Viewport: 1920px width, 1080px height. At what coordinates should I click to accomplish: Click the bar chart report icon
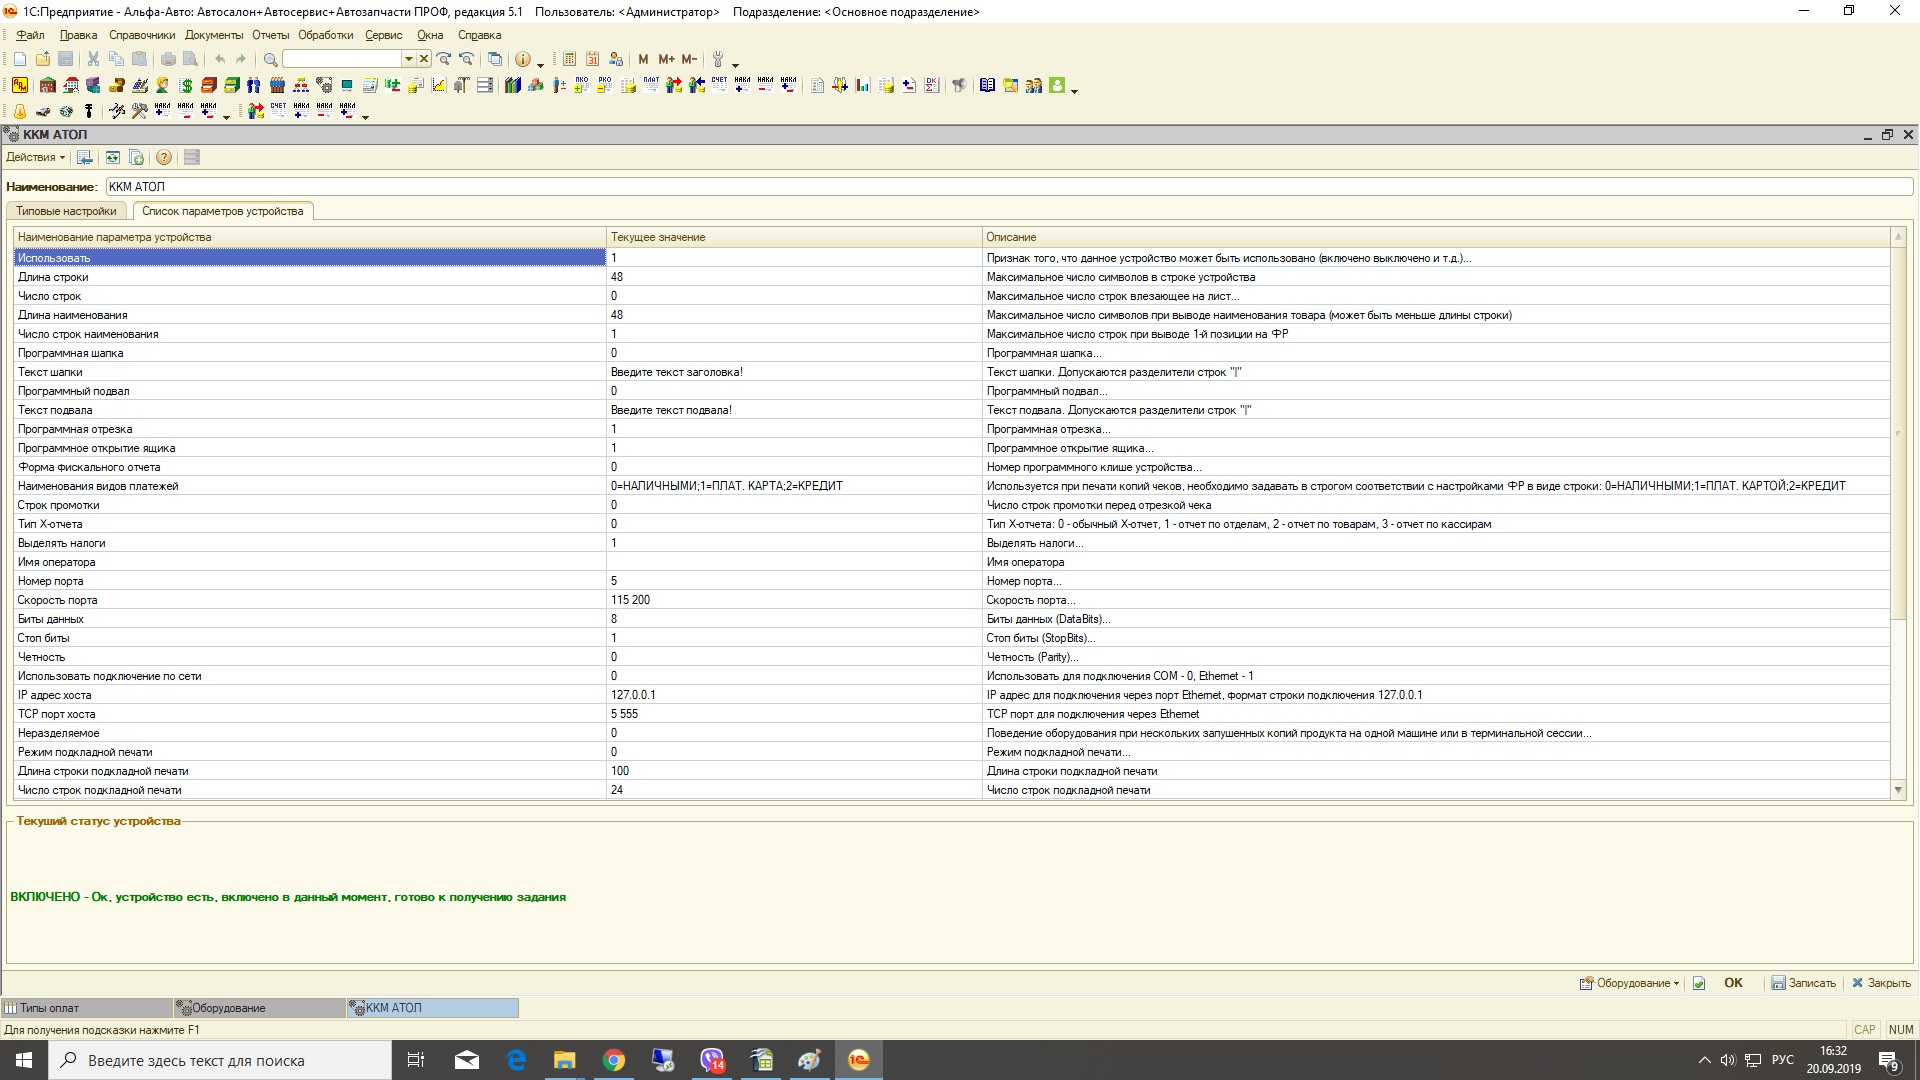[863, 85]
